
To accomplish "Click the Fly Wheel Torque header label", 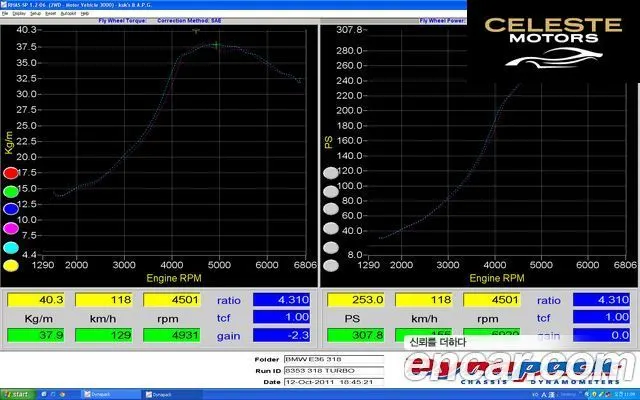I will point(122,20).
